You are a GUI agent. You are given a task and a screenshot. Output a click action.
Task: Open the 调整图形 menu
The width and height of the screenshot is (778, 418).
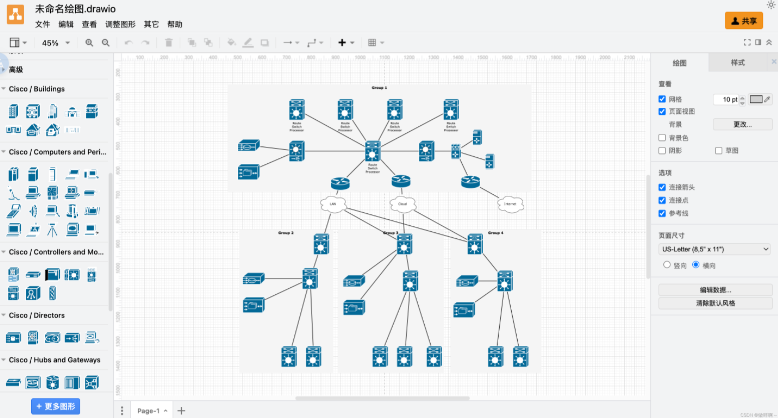click(121, 24)
